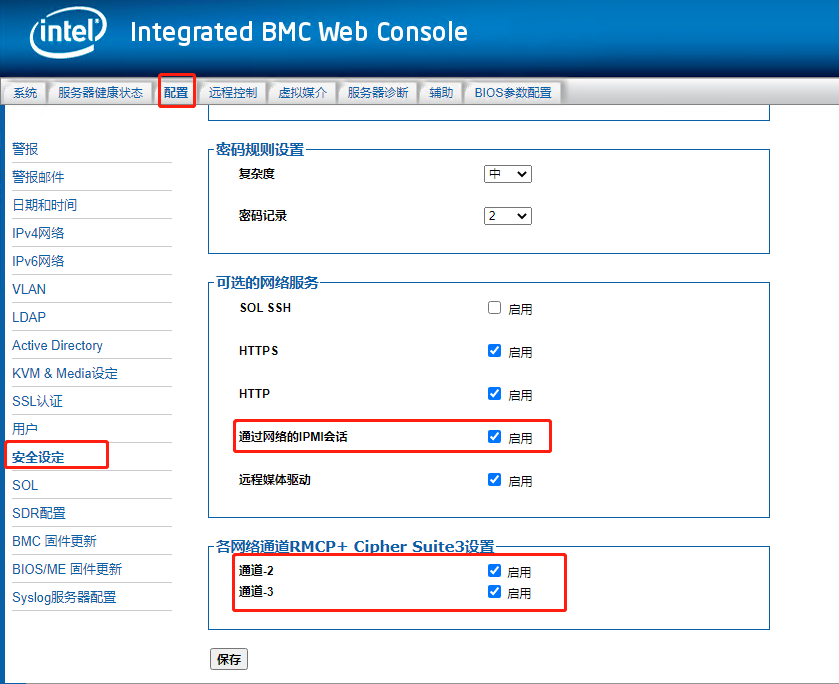The width and height of the screenshot is (839, 684).
Task: Open Syslog服务器配置 sidebar link
Action: [x=64, y=597]
